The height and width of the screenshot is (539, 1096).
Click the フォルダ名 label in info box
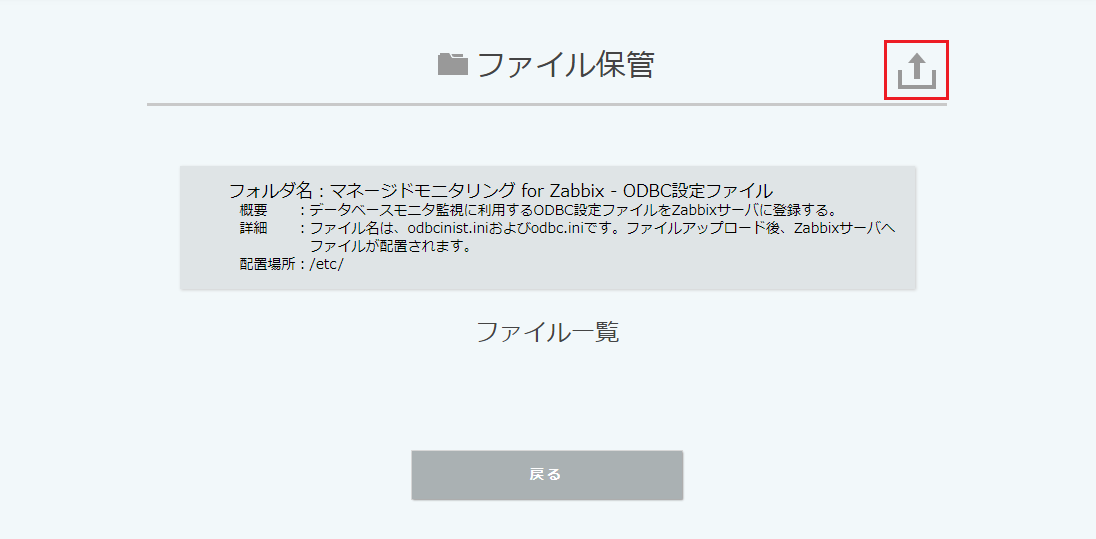[269, 190]
